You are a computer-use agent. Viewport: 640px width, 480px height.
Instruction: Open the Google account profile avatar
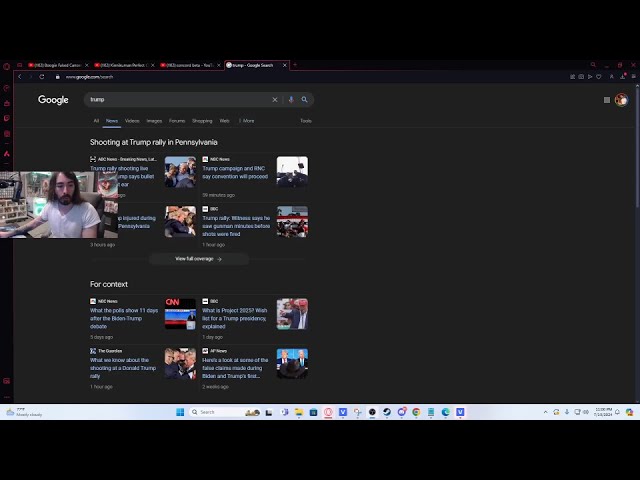coord(621,100)
